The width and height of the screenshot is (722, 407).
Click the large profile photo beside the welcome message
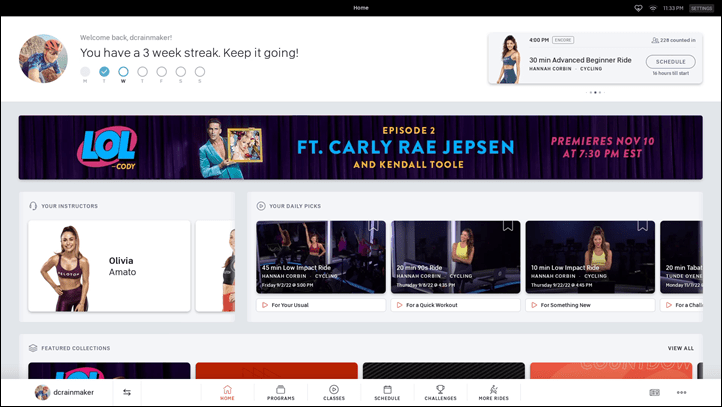[43, 58]
